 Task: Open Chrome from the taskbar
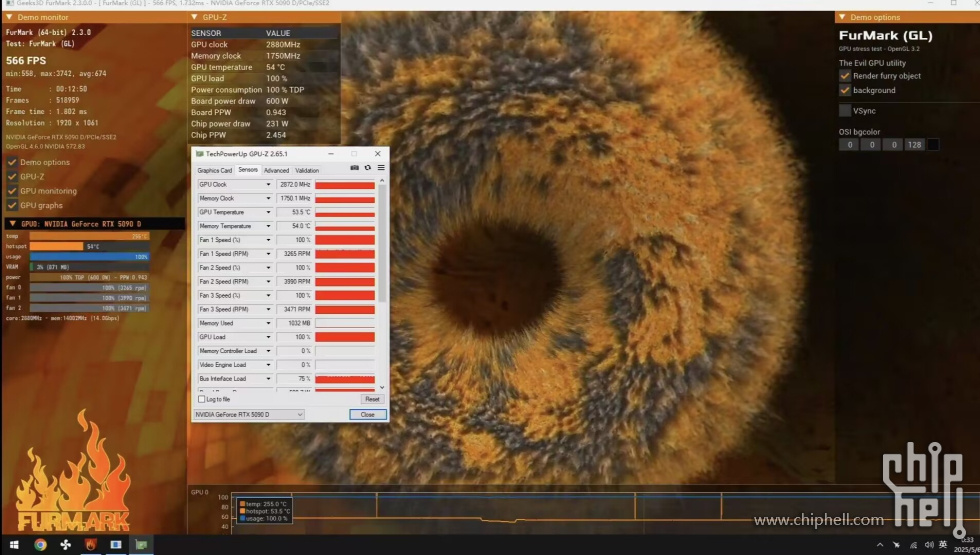click(41, 544)
